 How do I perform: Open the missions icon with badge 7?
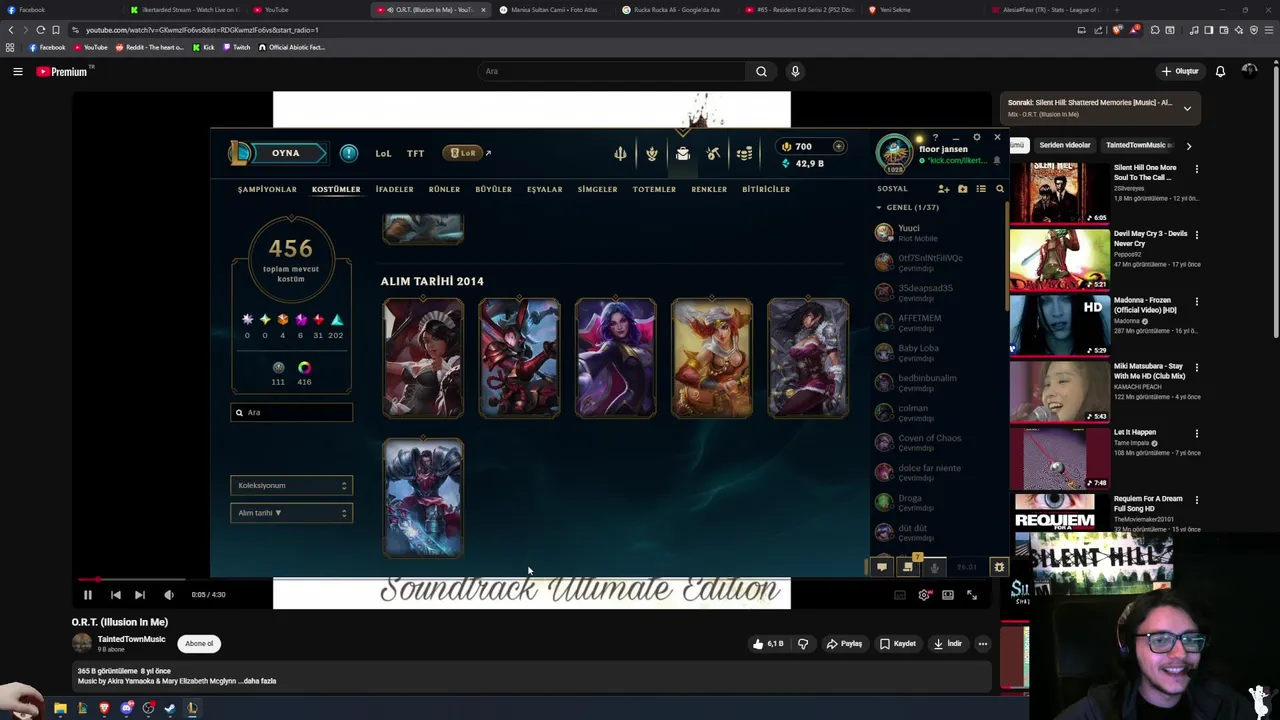coord(908,566)
